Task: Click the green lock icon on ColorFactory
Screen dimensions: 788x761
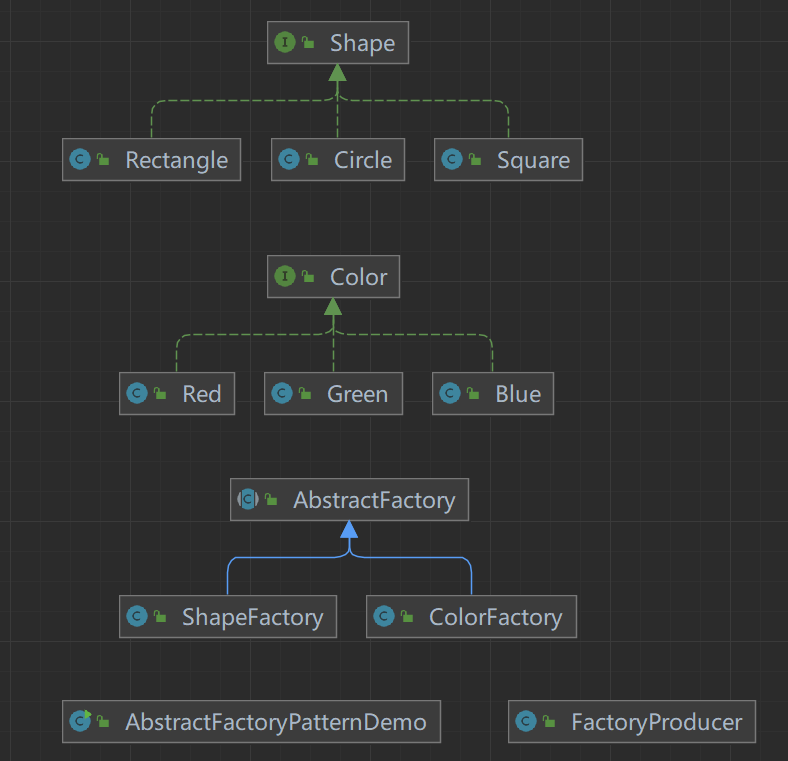Action: 408,617
